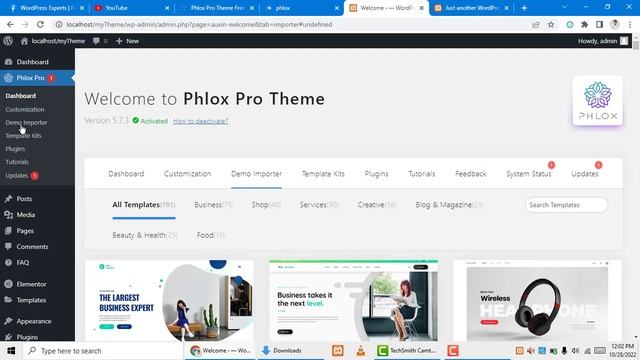The image size is (640, 360).
Task: Visit site via localhost/myTheme home icon
Action: click(x=53, y=41)
